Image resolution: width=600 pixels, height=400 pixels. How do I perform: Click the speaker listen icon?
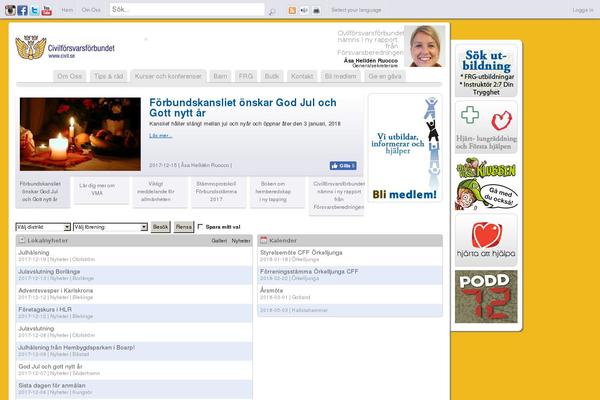(304, 10)
